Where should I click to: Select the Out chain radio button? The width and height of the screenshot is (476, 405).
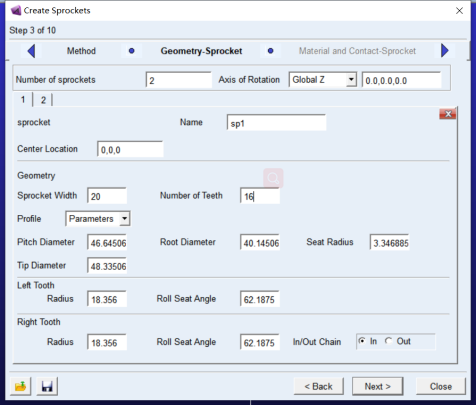(388, 341)
